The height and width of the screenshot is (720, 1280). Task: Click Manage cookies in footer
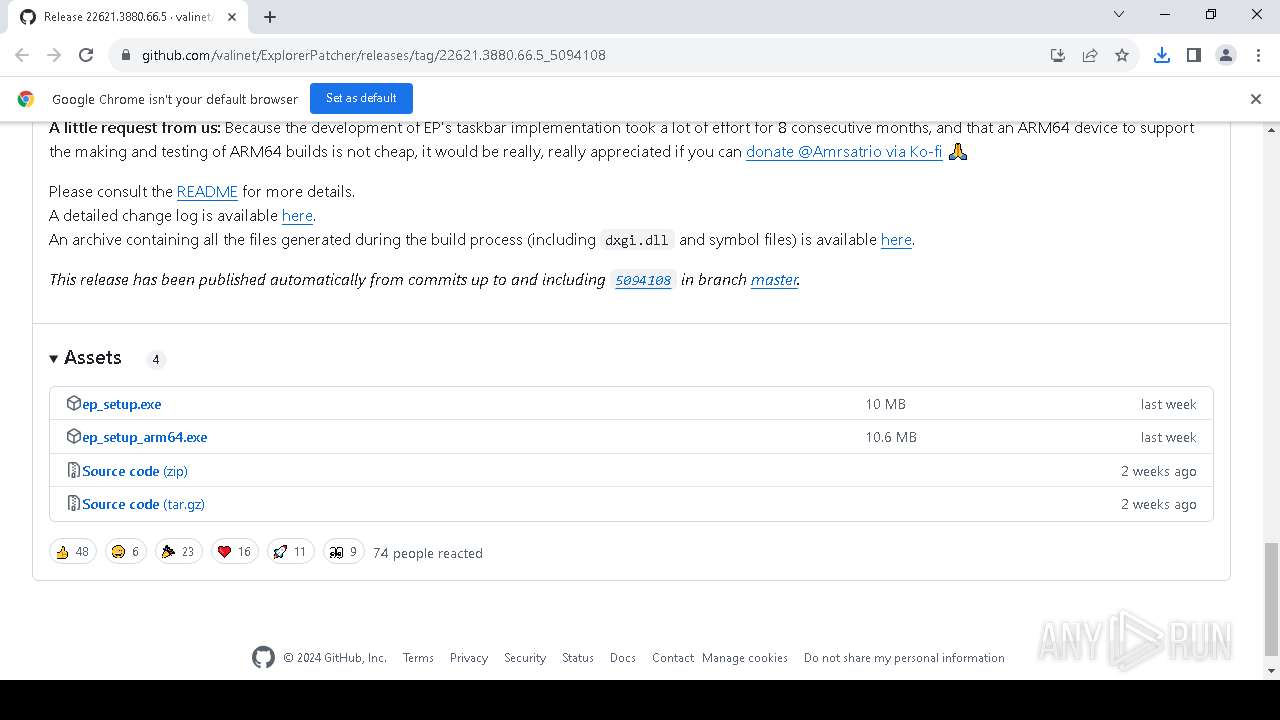[745, 657]
